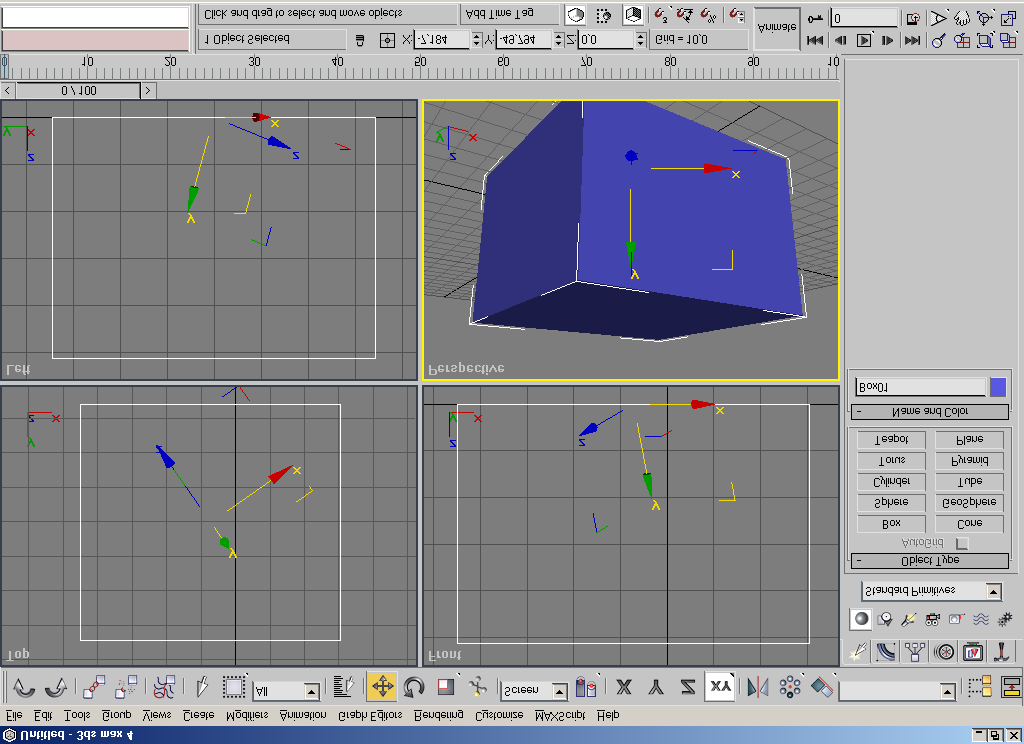Click the Play Animation button
The width and height of the screenshot is (1024, 744).
tap(863, 40)
